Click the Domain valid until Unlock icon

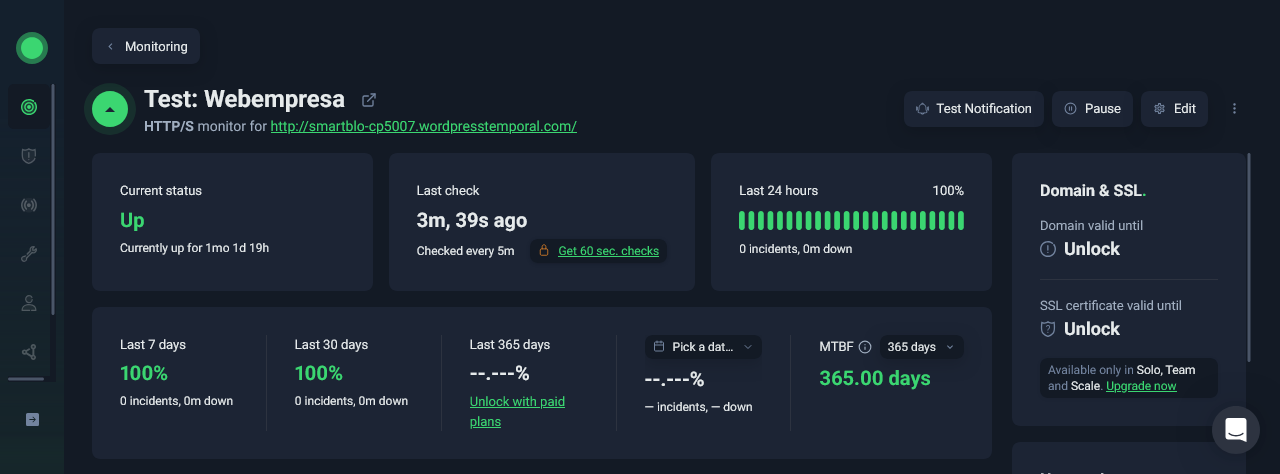(1048, 249)
